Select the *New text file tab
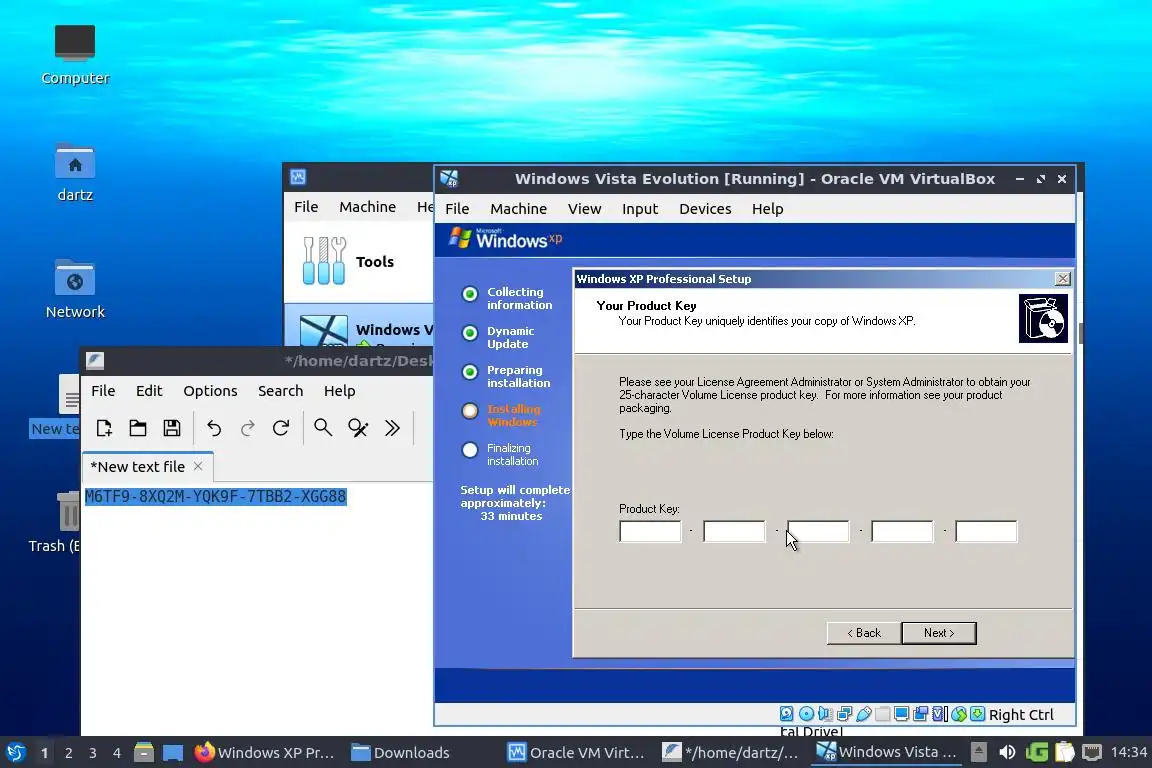Viewport: 1152px width, 768px height. (147, 467)
